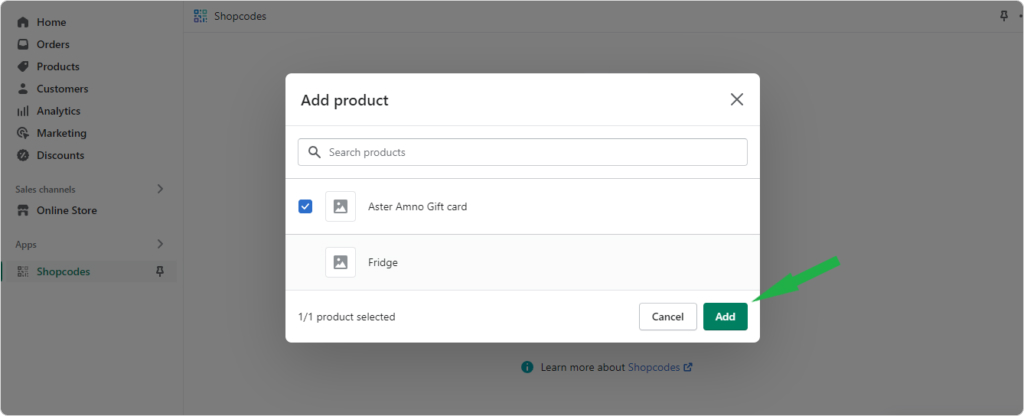Click the Add product dialog title
The image size is (1024, 416).
point(344,100)
